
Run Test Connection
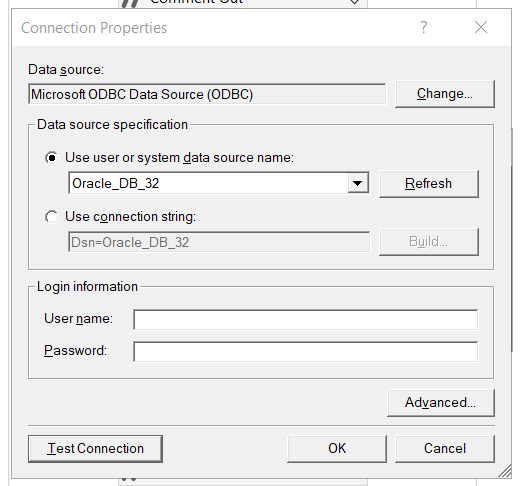tap(96, 449)
